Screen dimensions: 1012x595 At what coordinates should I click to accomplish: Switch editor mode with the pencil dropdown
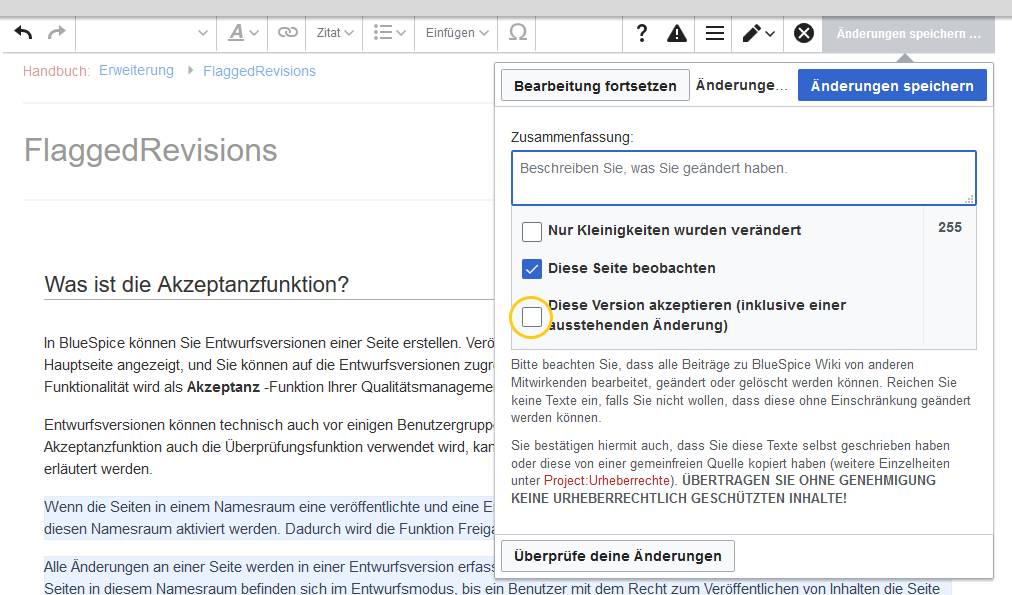(758, 33)
